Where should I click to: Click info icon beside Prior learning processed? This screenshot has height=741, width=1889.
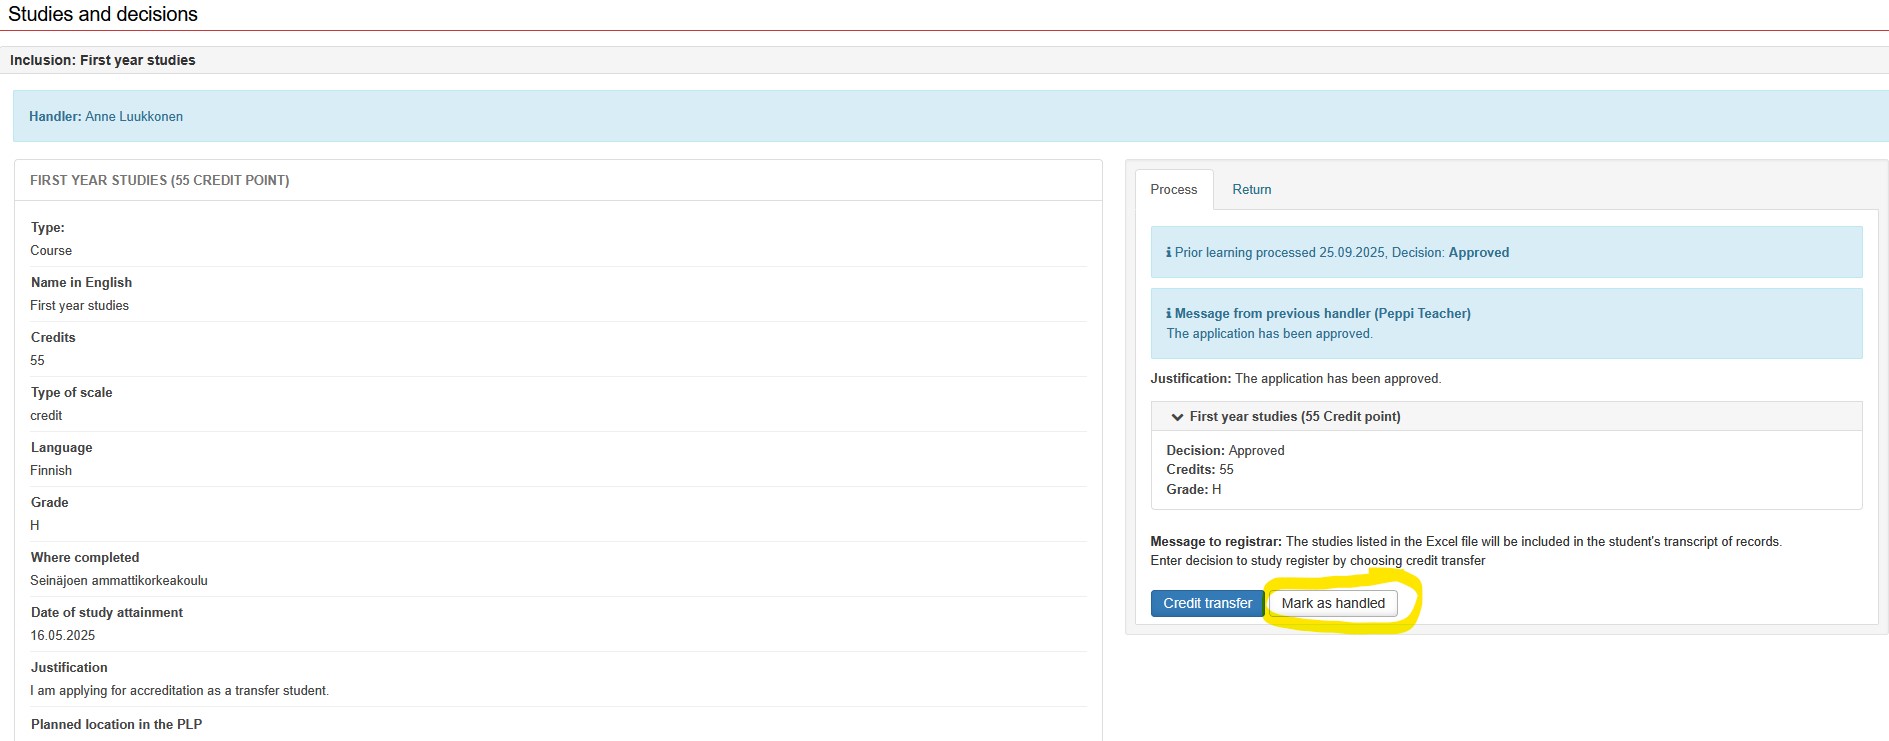(1168, 253)
